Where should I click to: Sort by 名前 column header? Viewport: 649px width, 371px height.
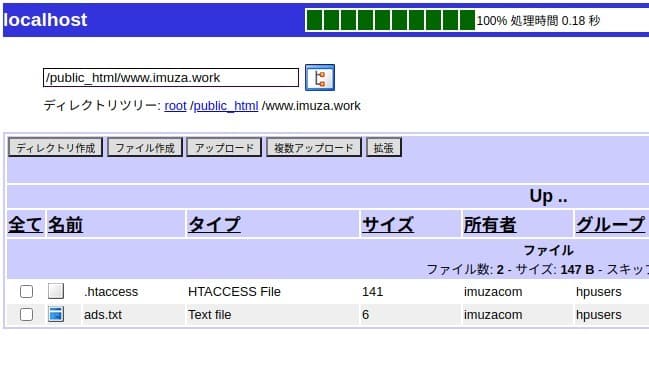pos(65,224)
